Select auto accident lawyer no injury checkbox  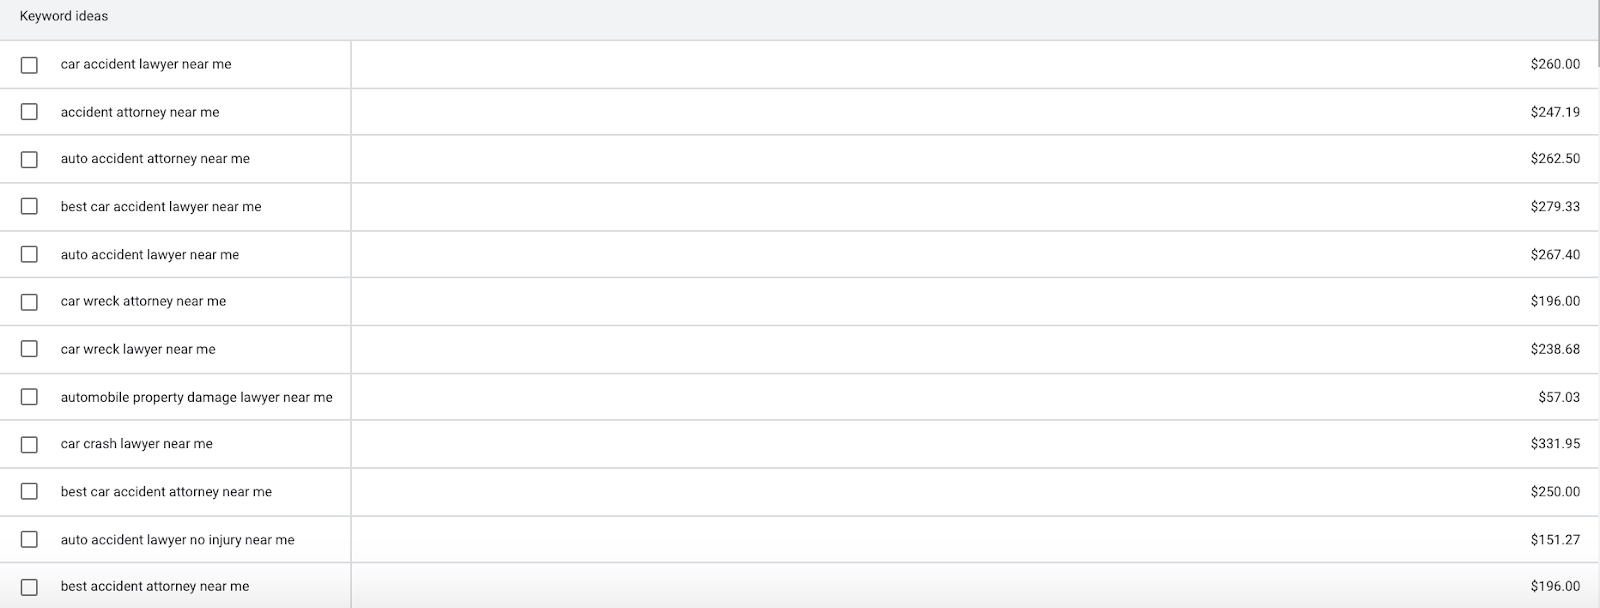(x=29, y=539)
